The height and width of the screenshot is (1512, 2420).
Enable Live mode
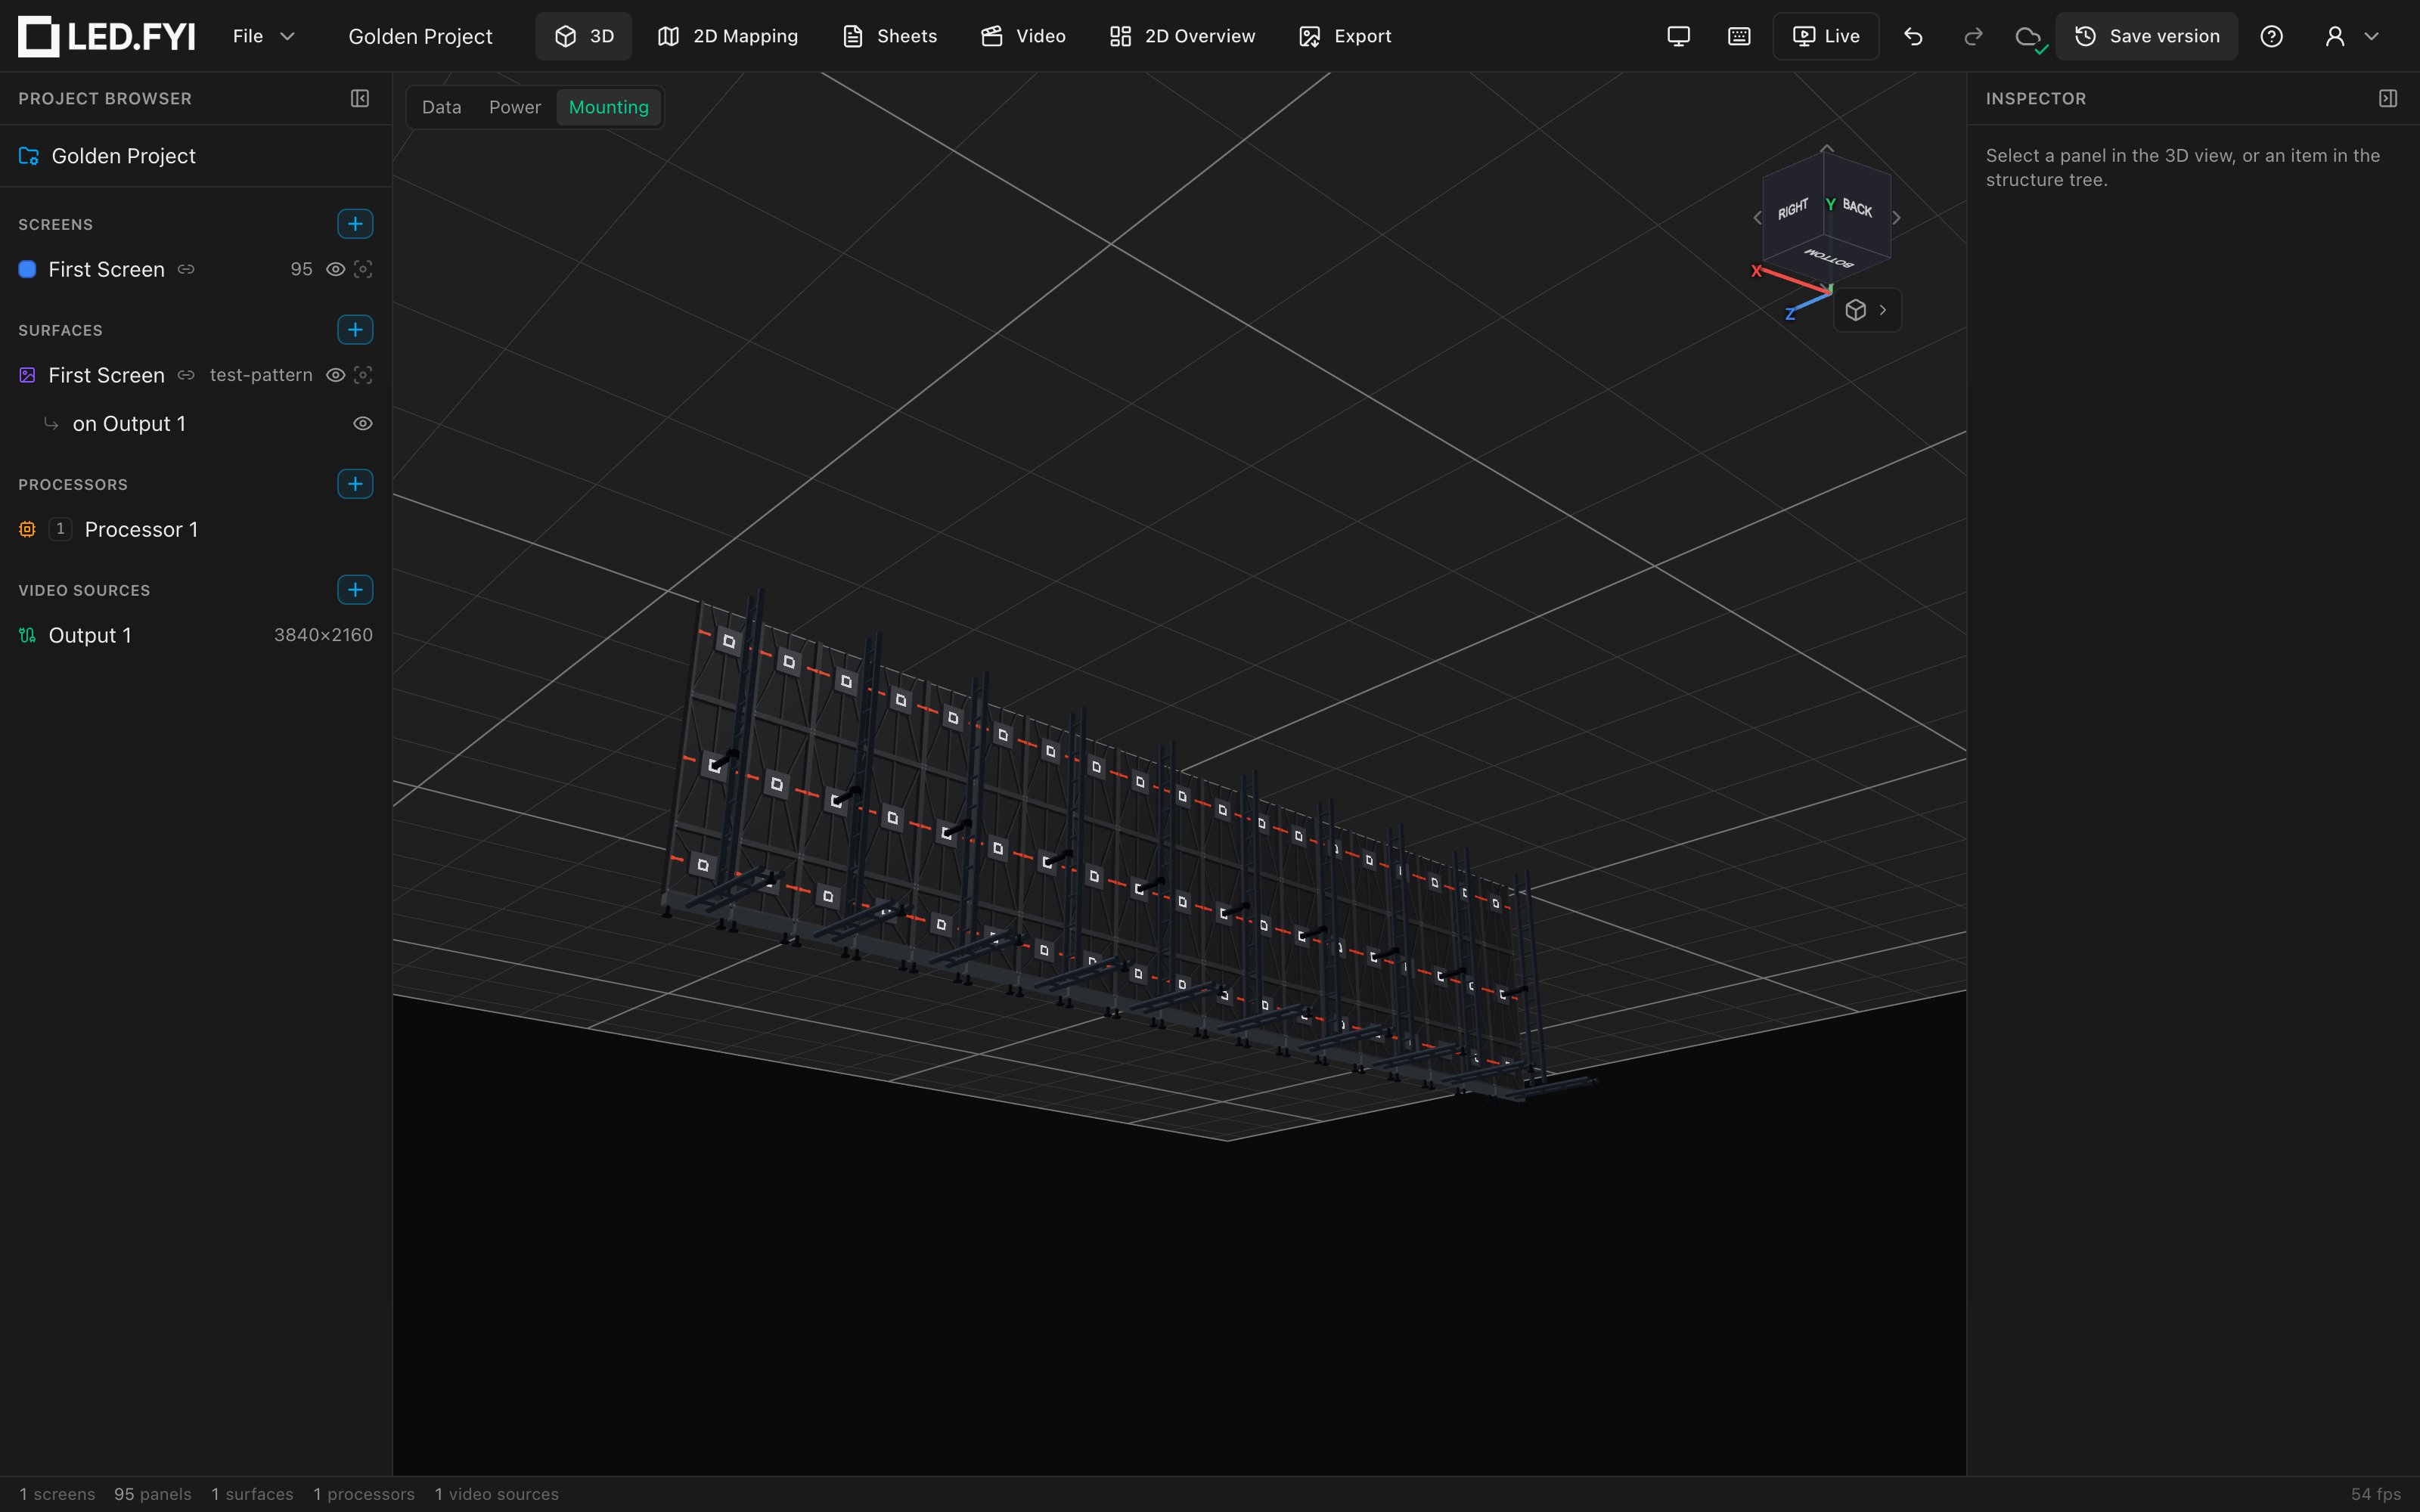click(1826, 36)
